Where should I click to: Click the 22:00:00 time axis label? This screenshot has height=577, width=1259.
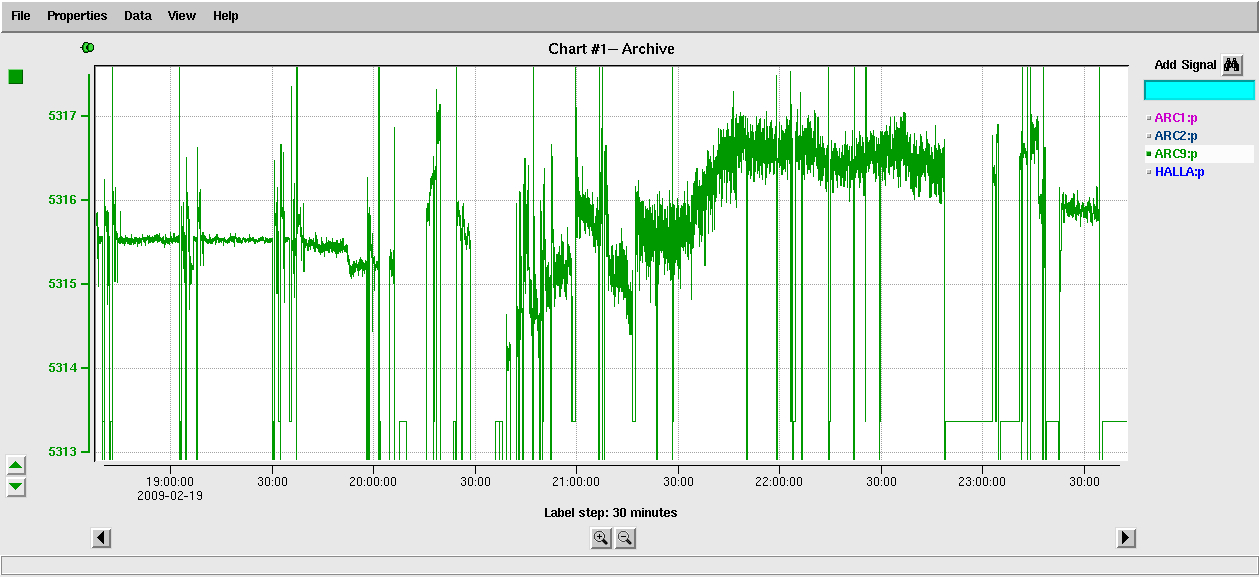779,481
